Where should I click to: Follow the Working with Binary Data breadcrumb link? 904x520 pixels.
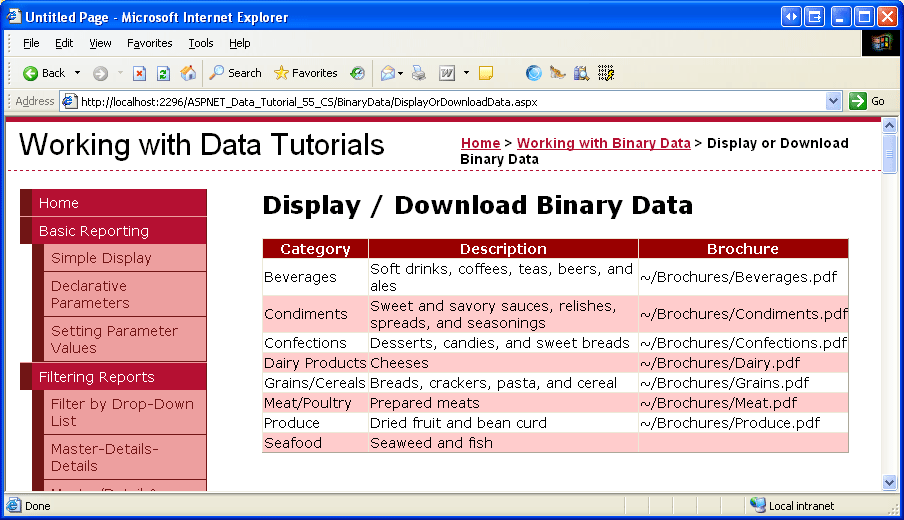coord(603,143)
